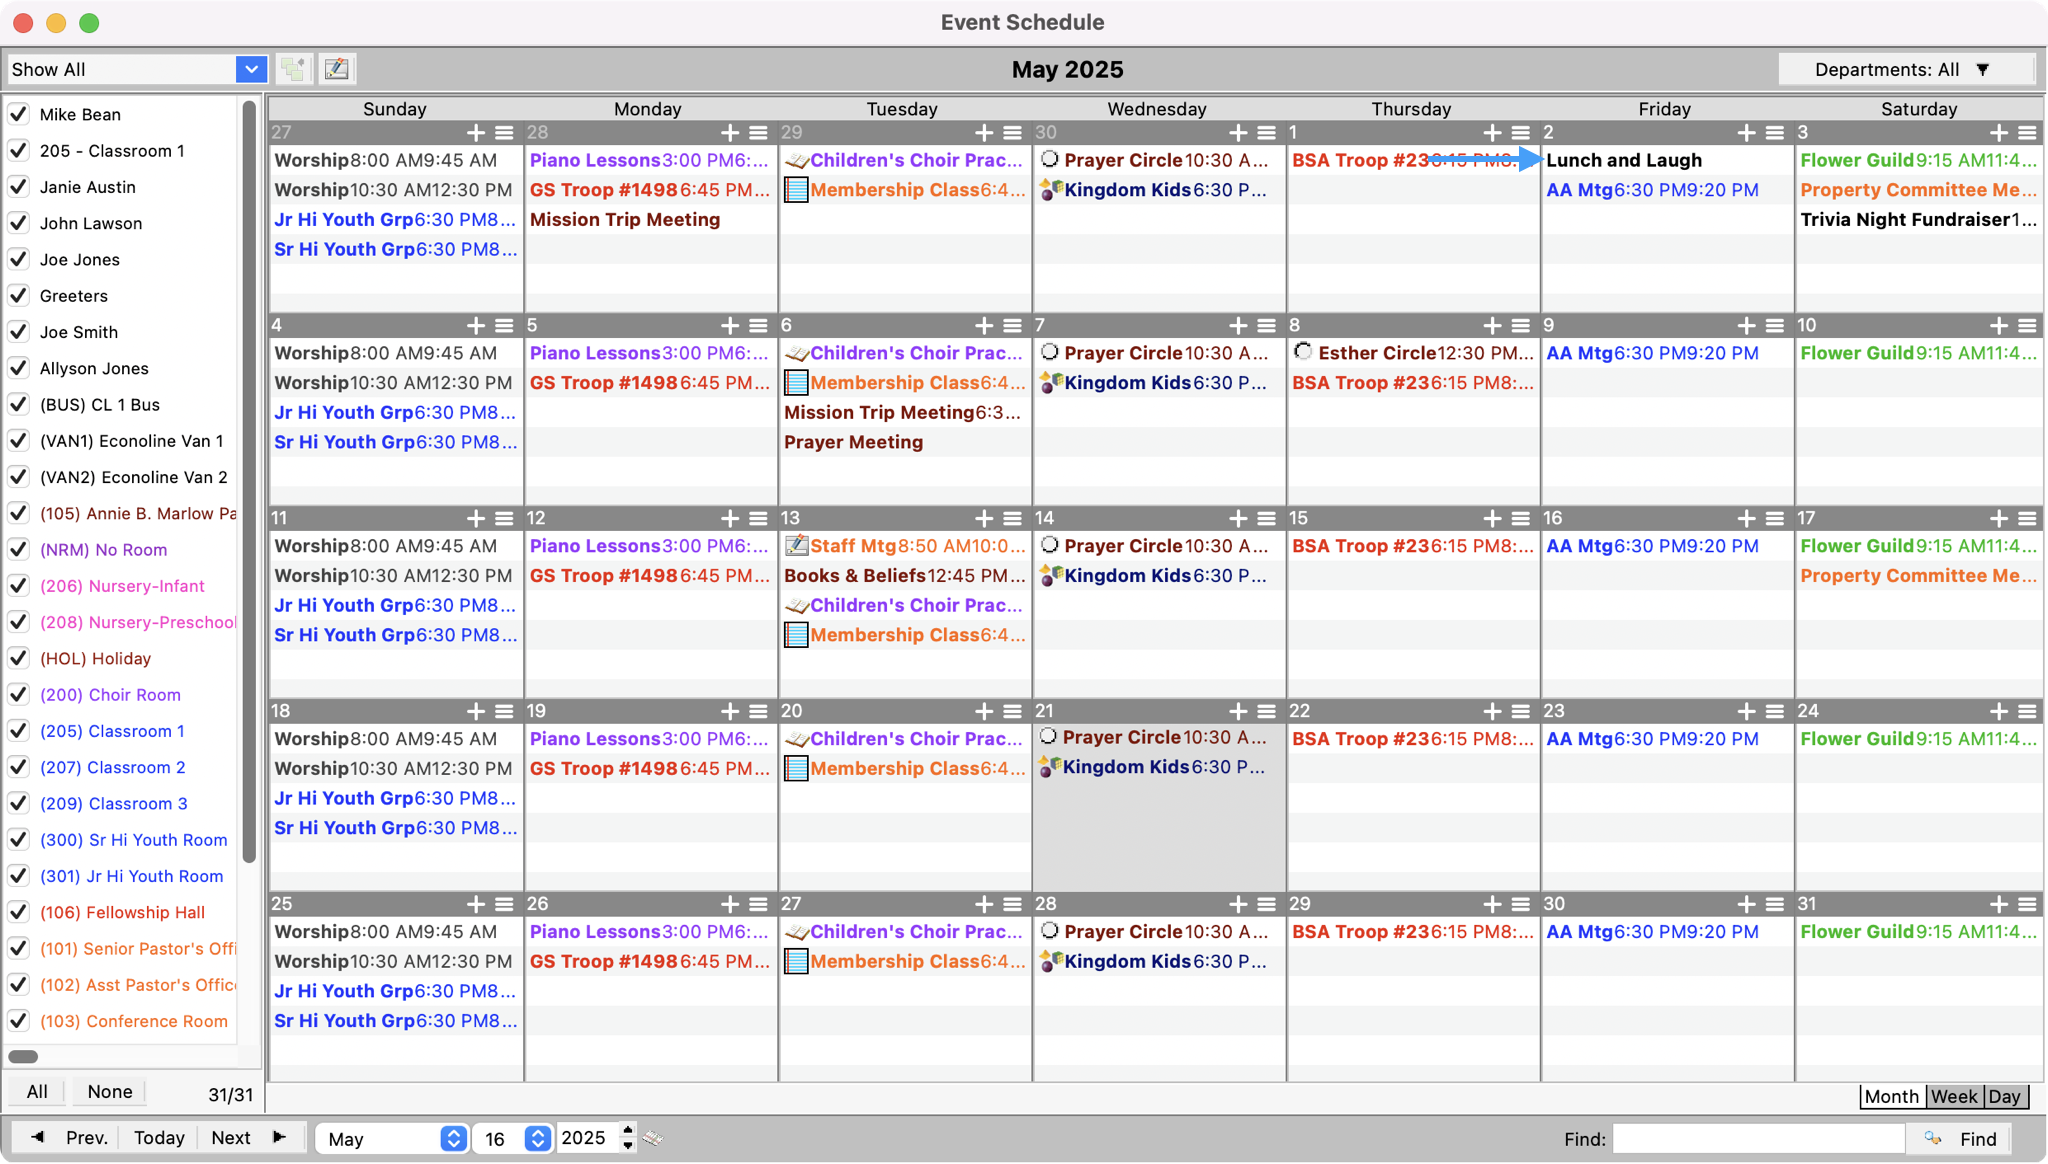Image resolution: width=2048 pixels, height=1164 pixels.
Task: Click the Today button
Action: tap(159, 1138)
